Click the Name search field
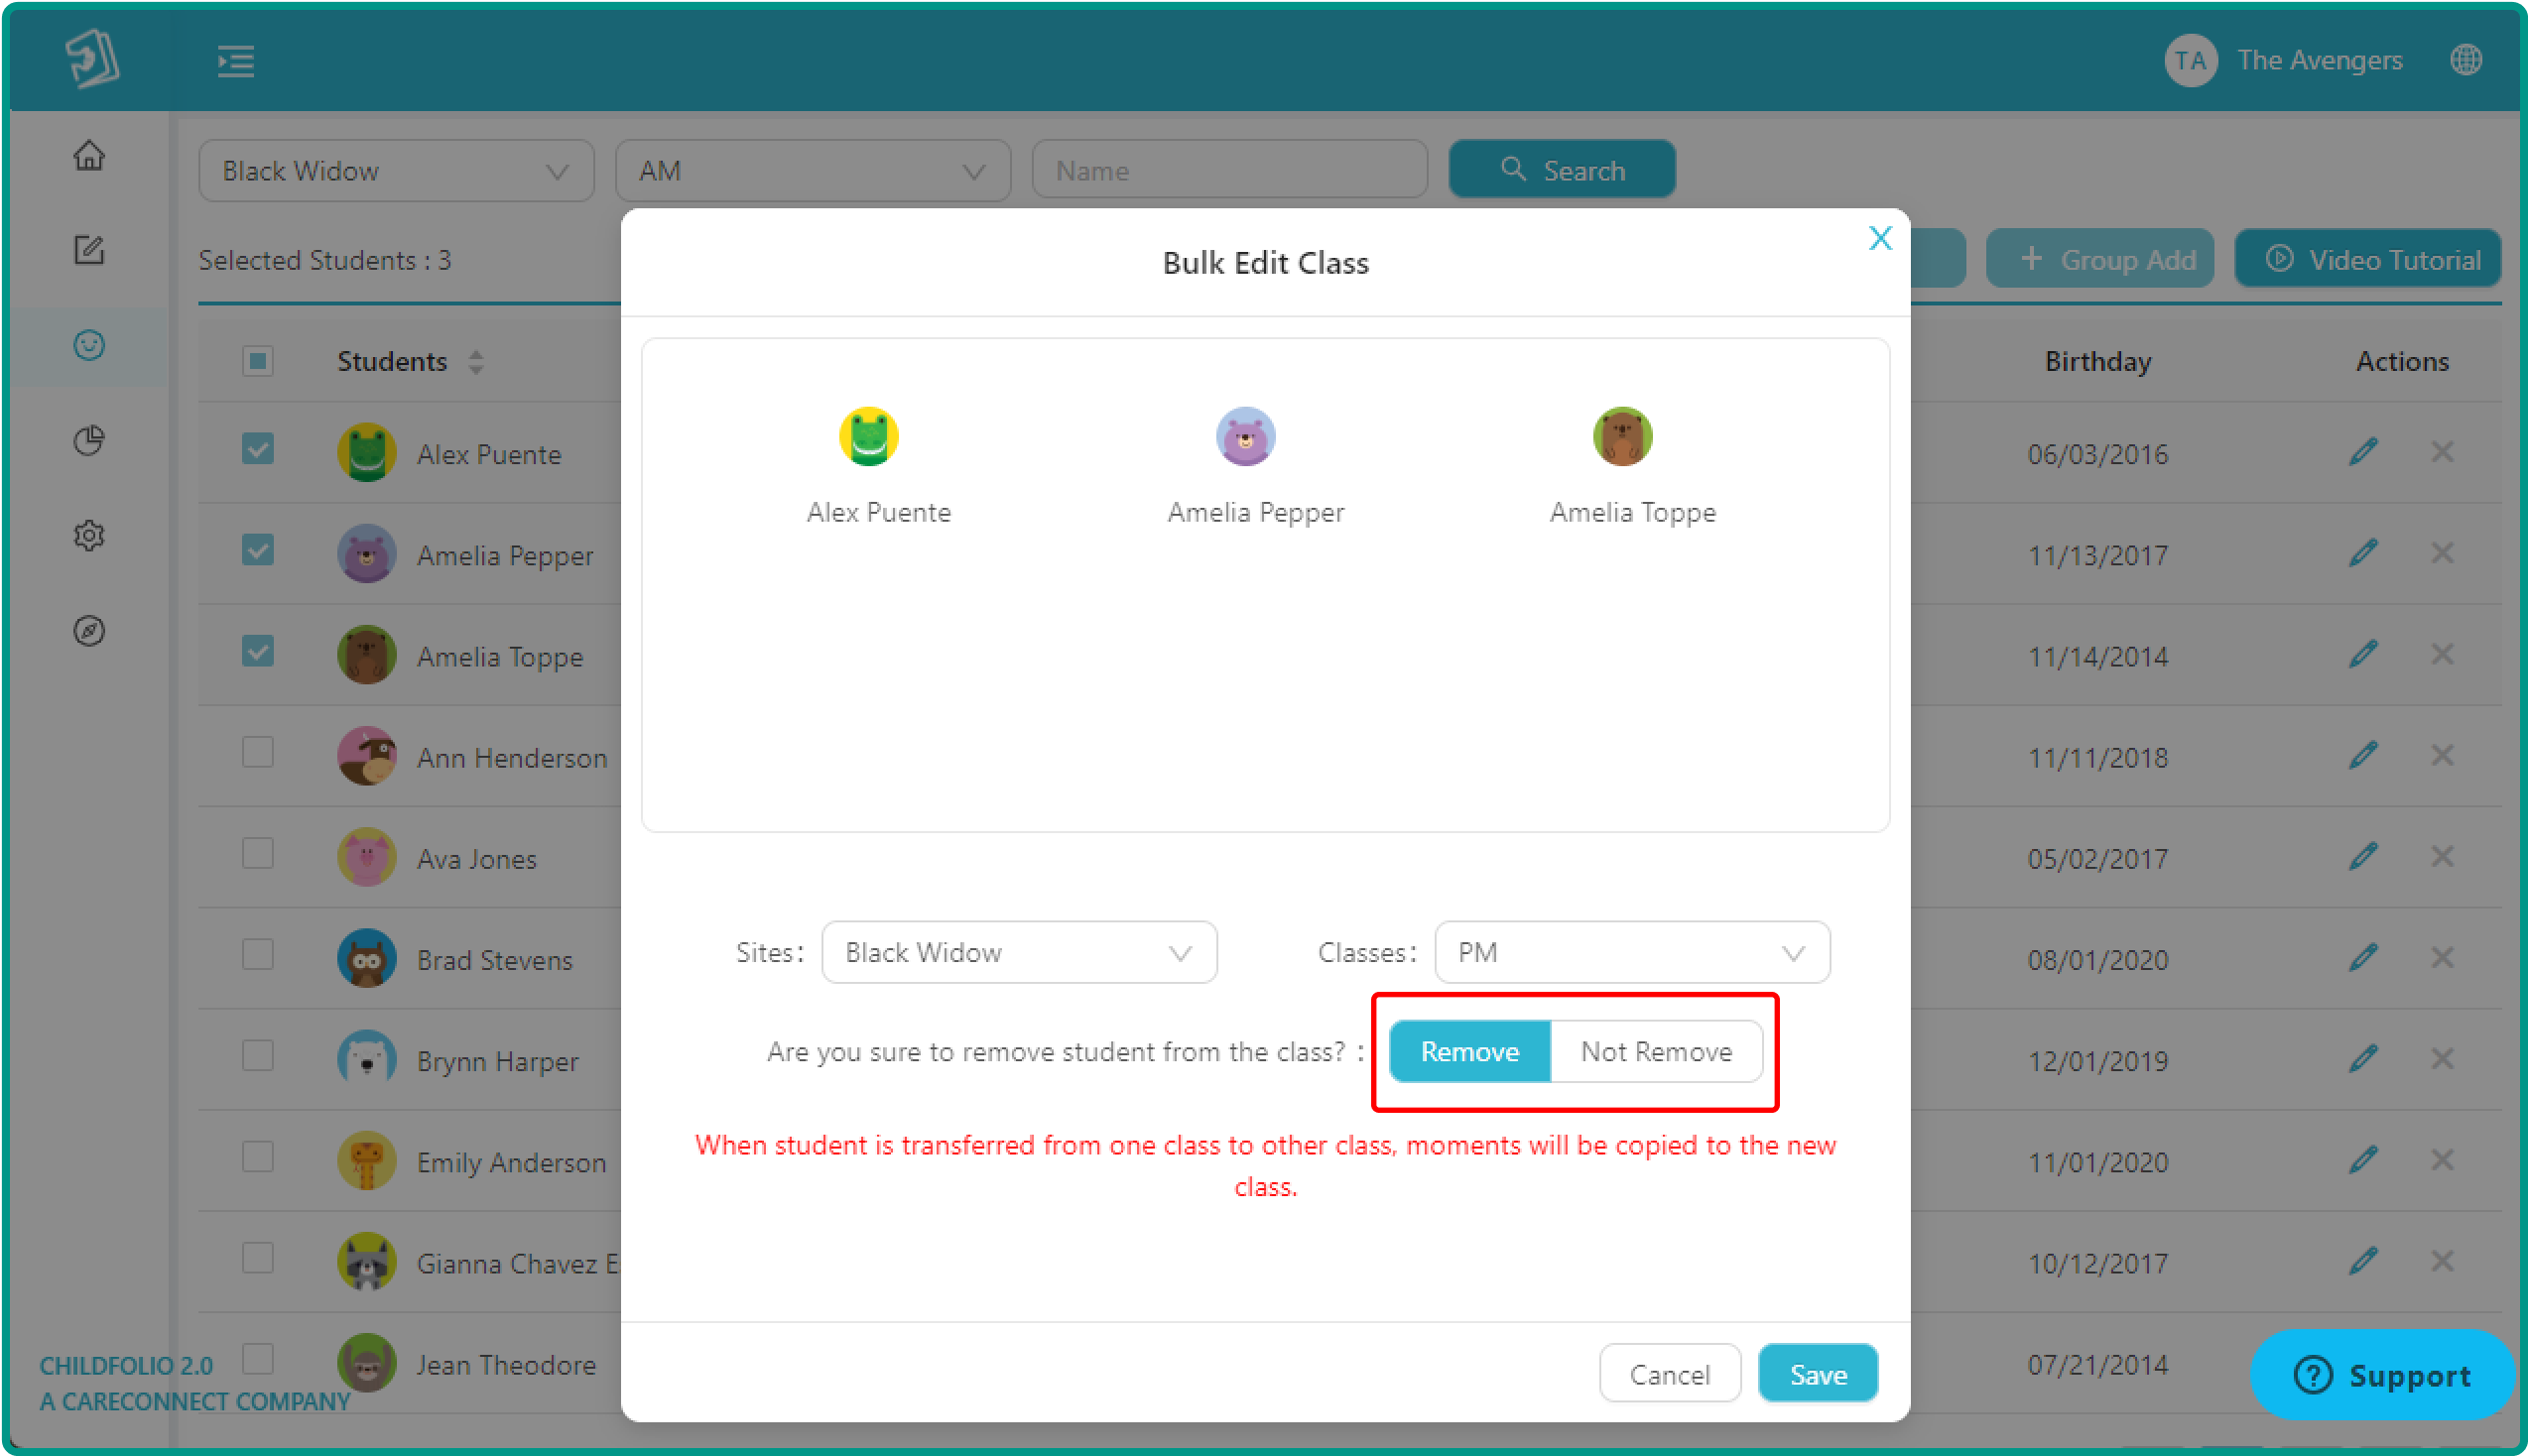2528x1456 pixels. click(1229, 171)
